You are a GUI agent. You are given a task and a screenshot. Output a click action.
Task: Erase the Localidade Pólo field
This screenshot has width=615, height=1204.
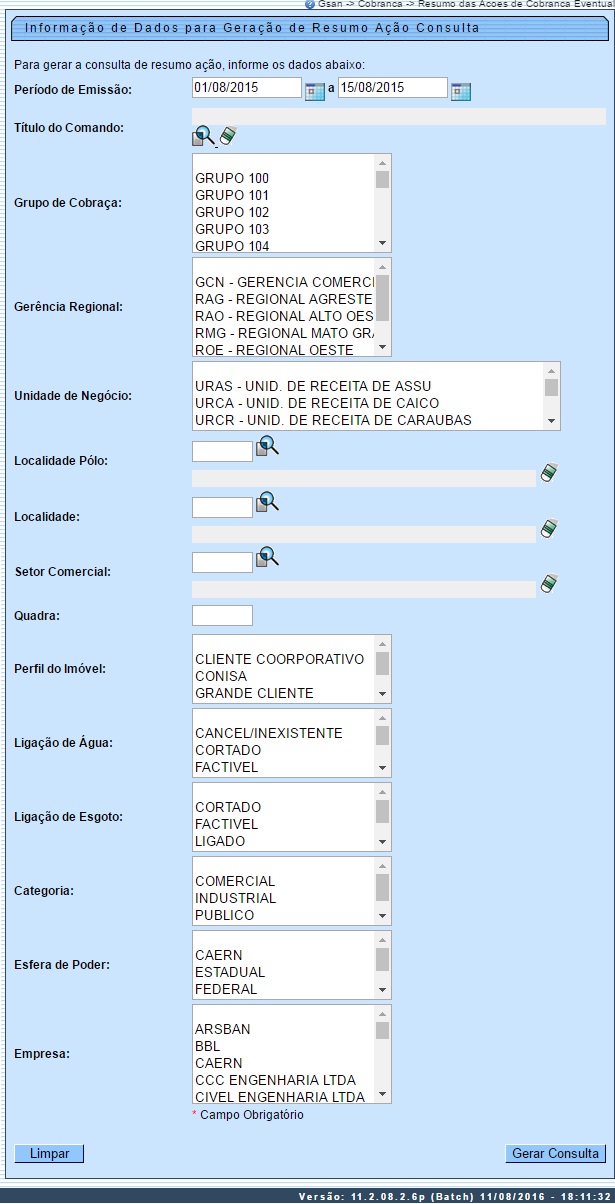coord(548,473)
